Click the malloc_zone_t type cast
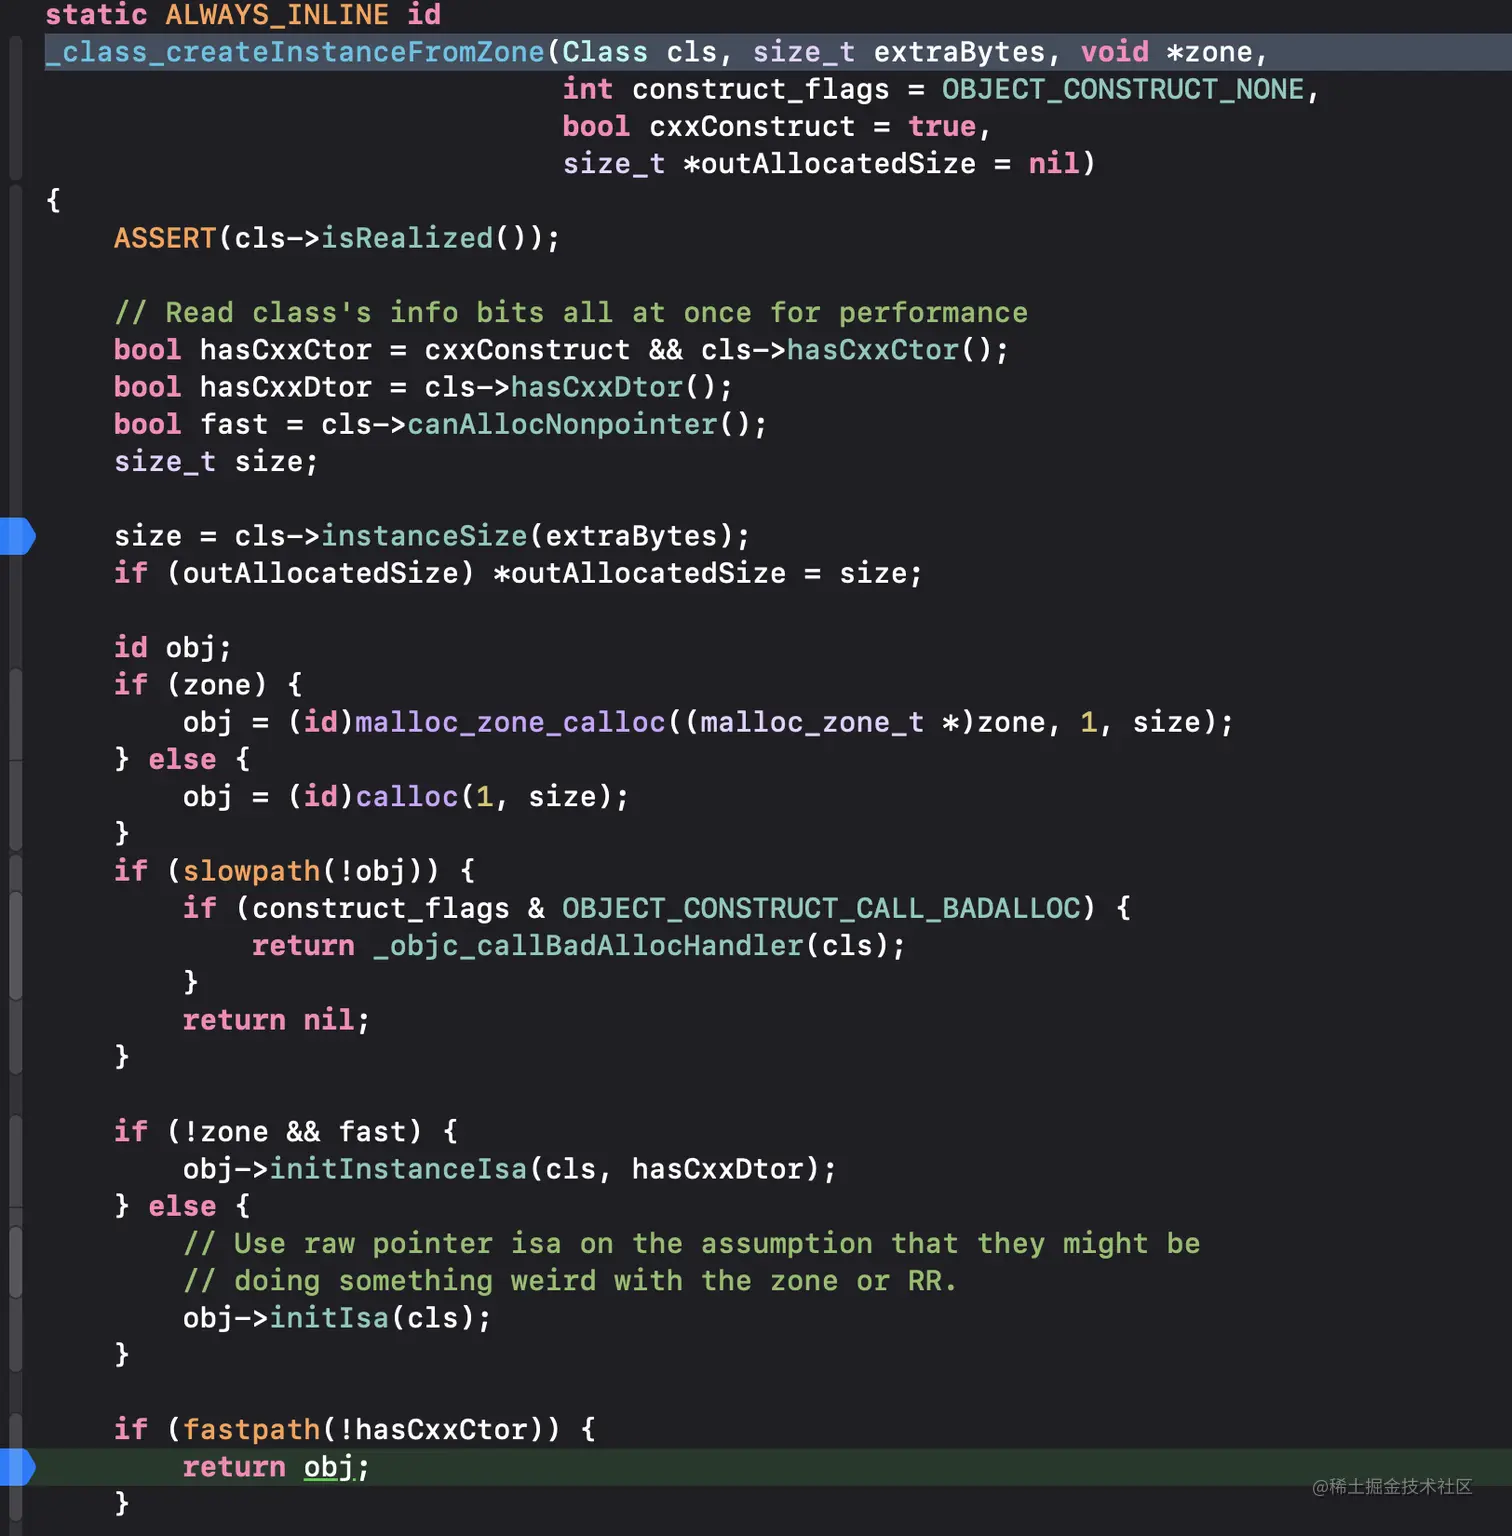1512x1536 pixels. [812, 722]
